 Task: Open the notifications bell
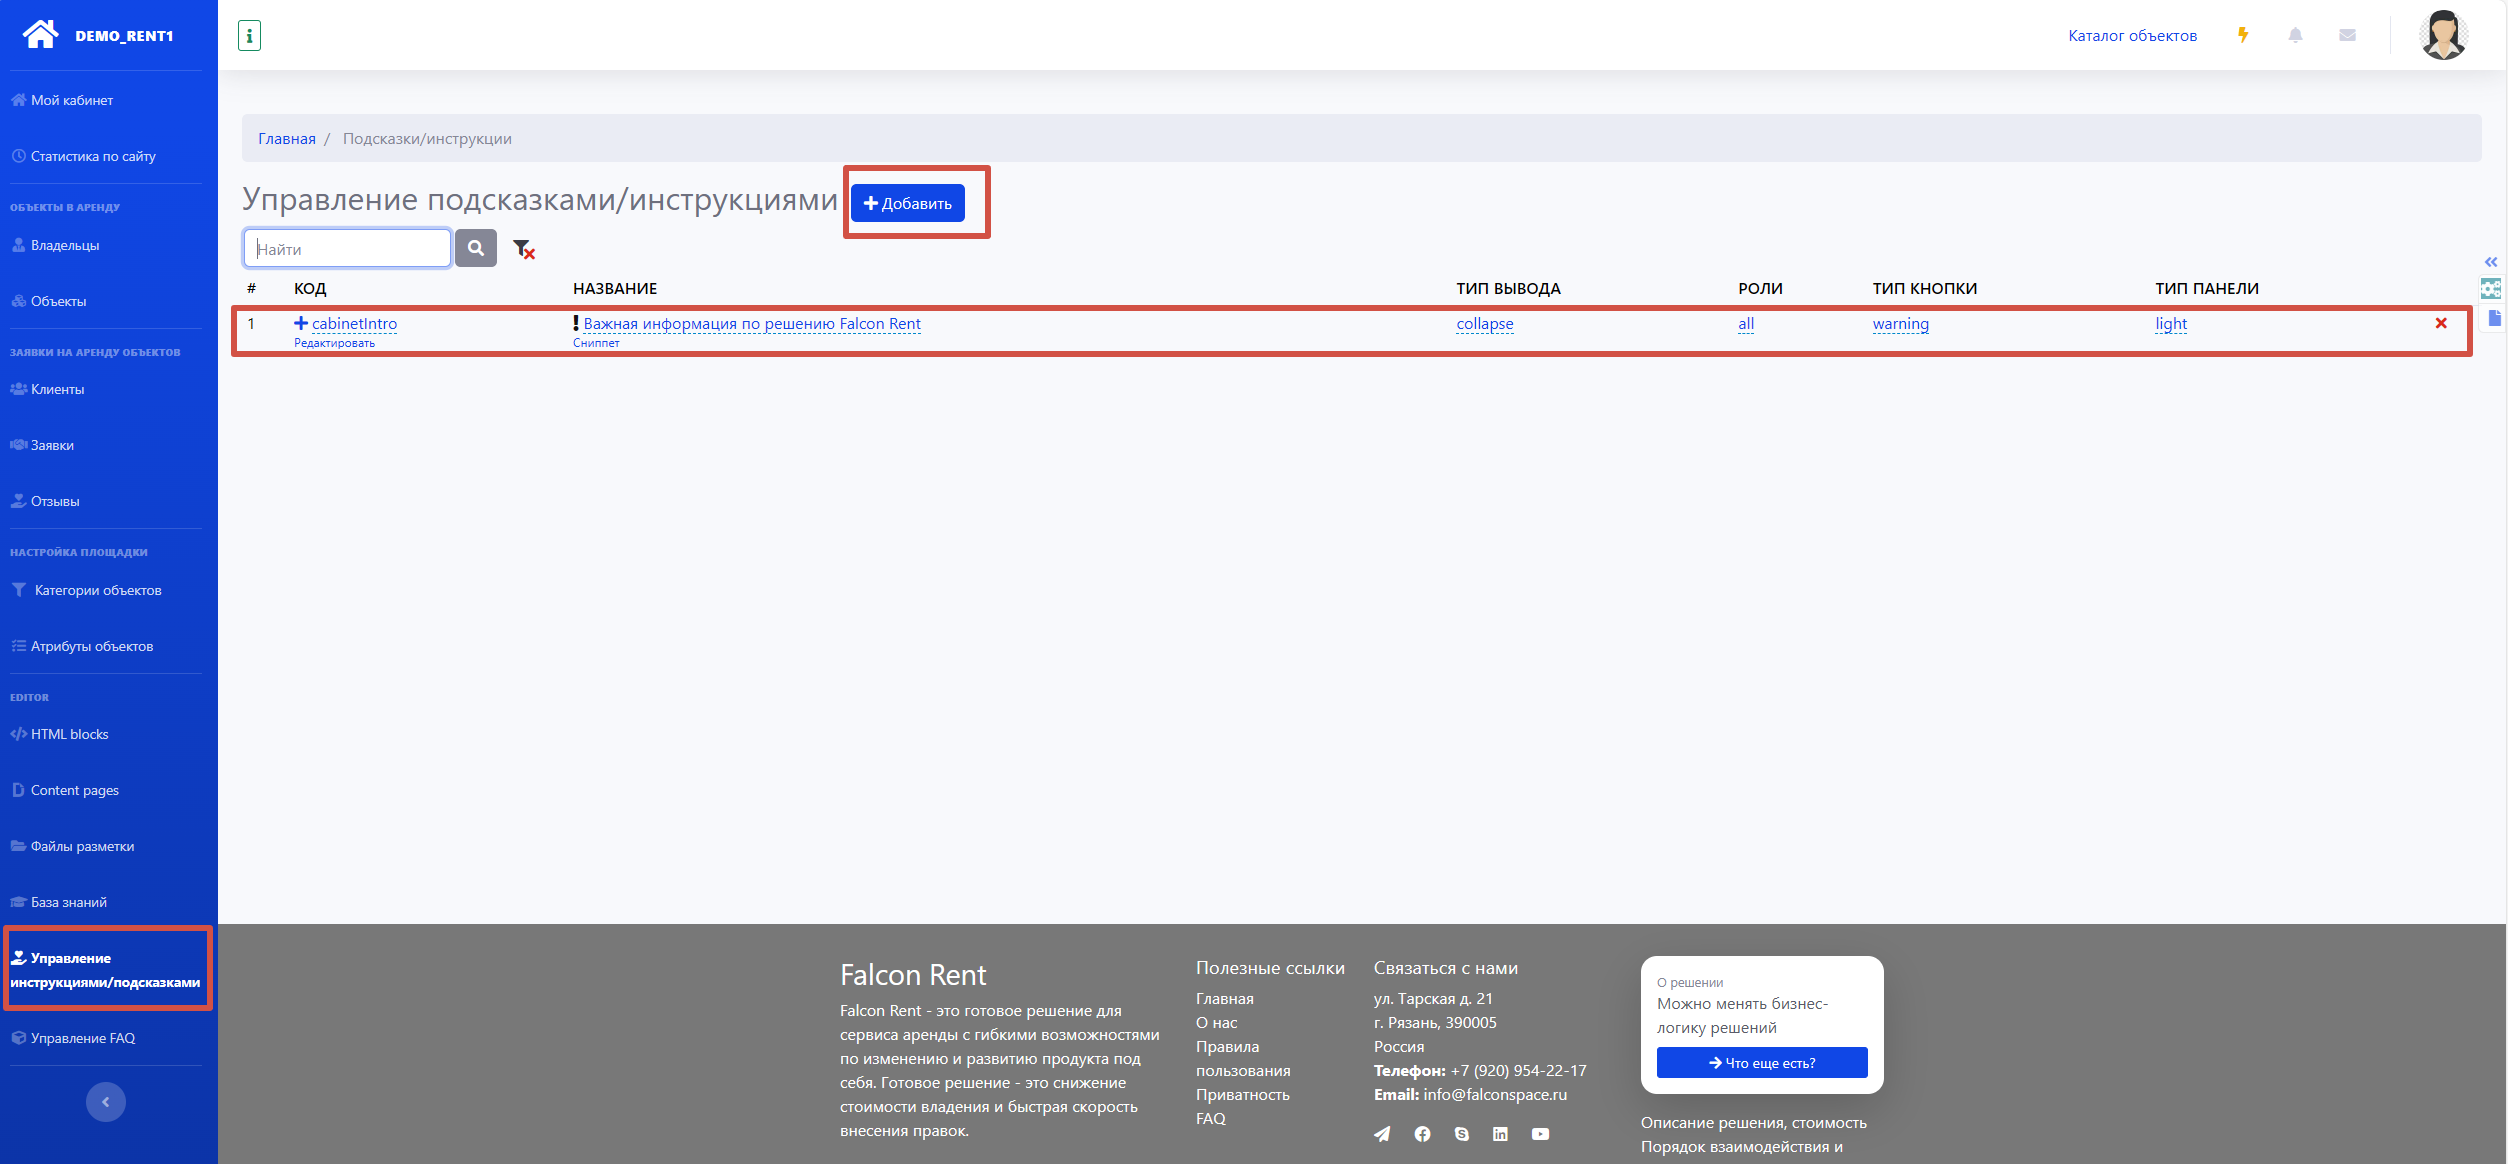pyautogui.click(x=2295, y=35)
